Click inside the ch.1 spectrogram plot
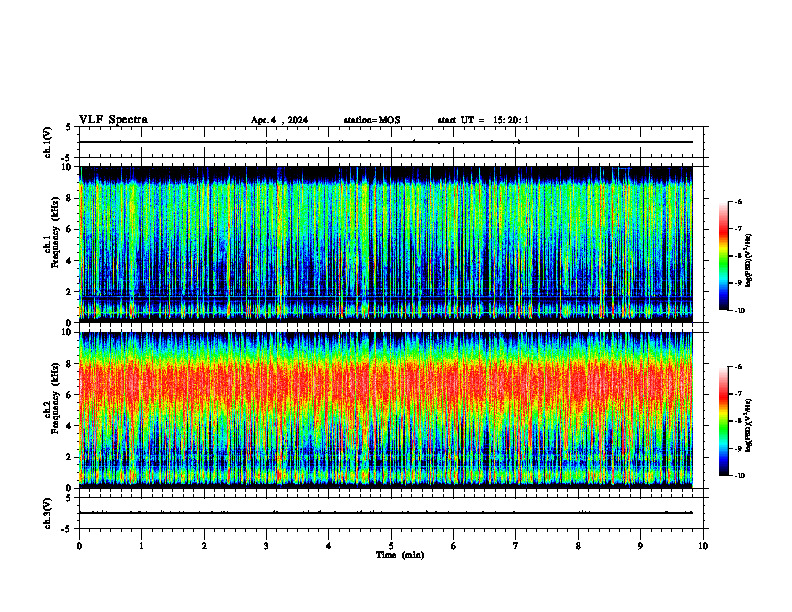 pyautogui.click(x=386, y=244)
